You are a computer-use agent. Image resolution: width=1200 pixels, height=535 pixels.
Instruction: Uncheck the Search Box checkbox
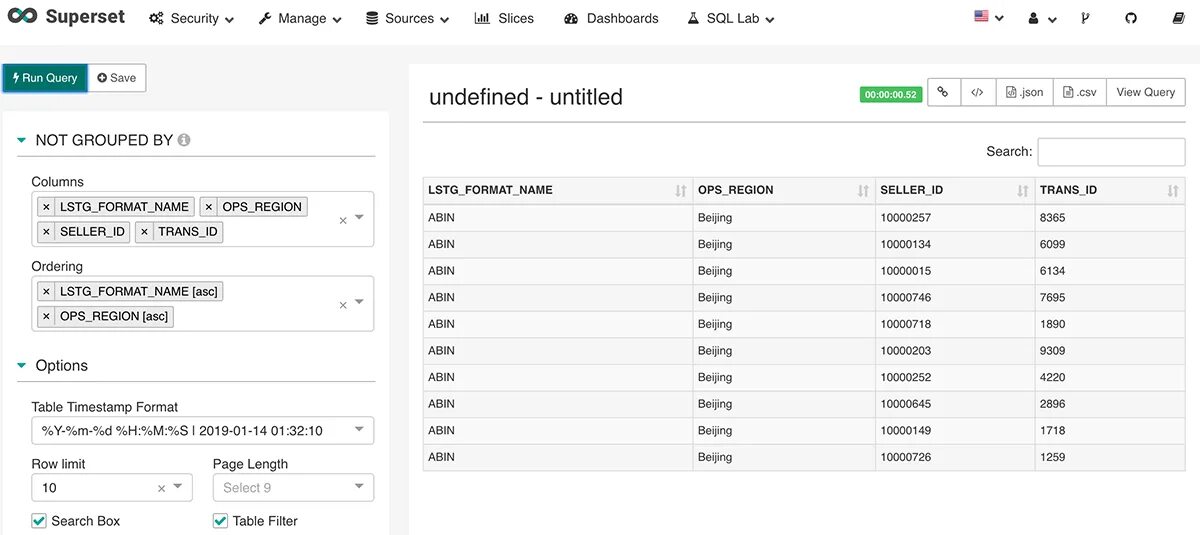point(39,521)
